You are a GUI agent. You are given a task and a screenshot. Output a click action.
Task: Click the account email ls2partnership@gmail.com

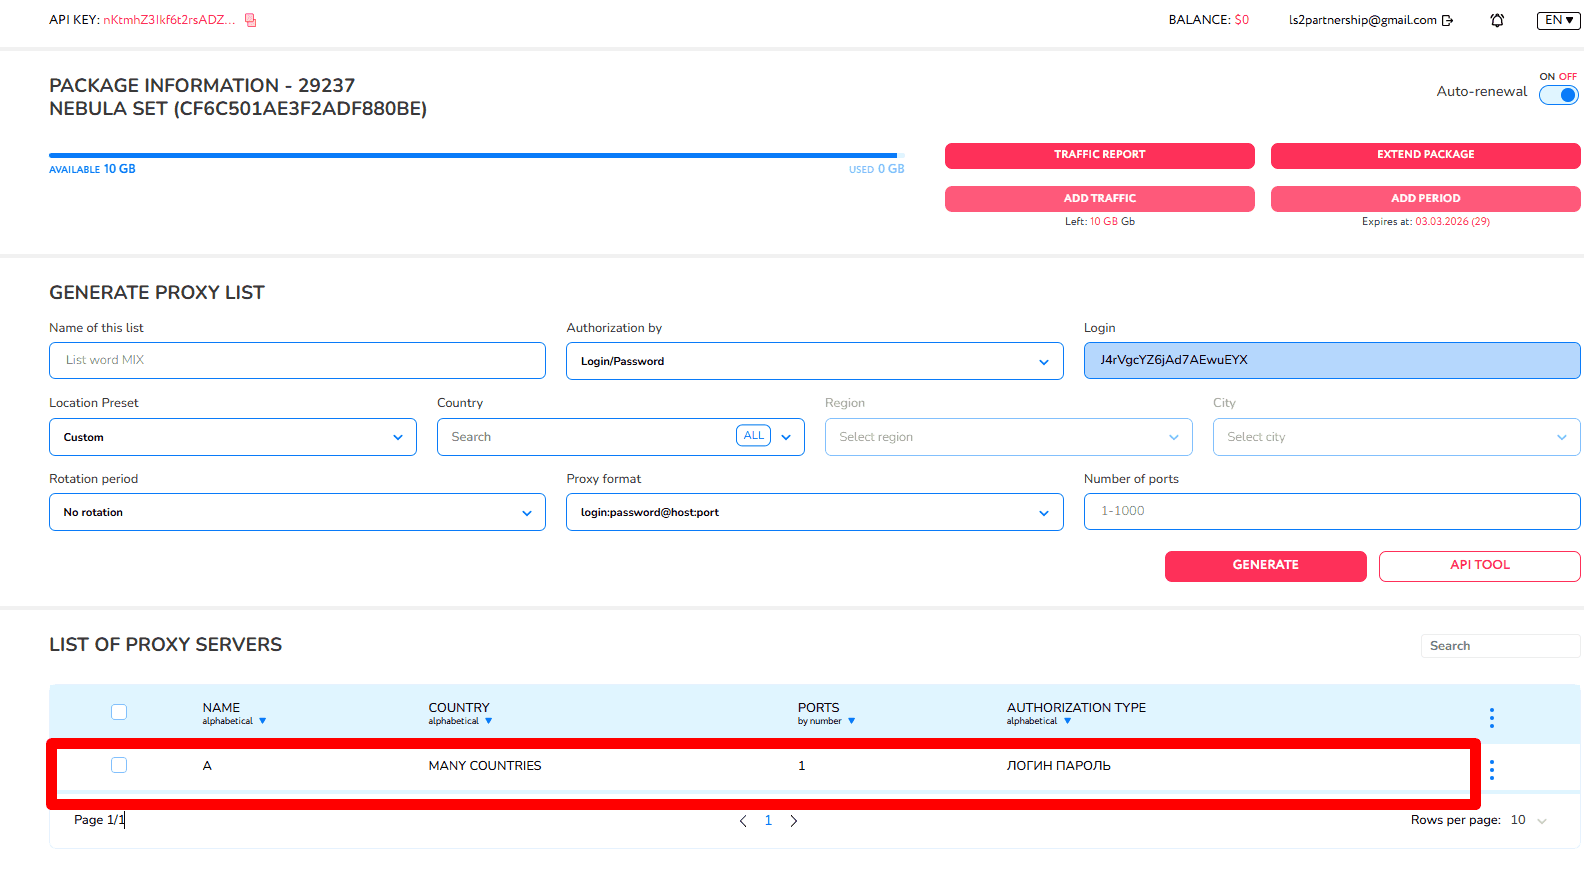click(1362, 20)
